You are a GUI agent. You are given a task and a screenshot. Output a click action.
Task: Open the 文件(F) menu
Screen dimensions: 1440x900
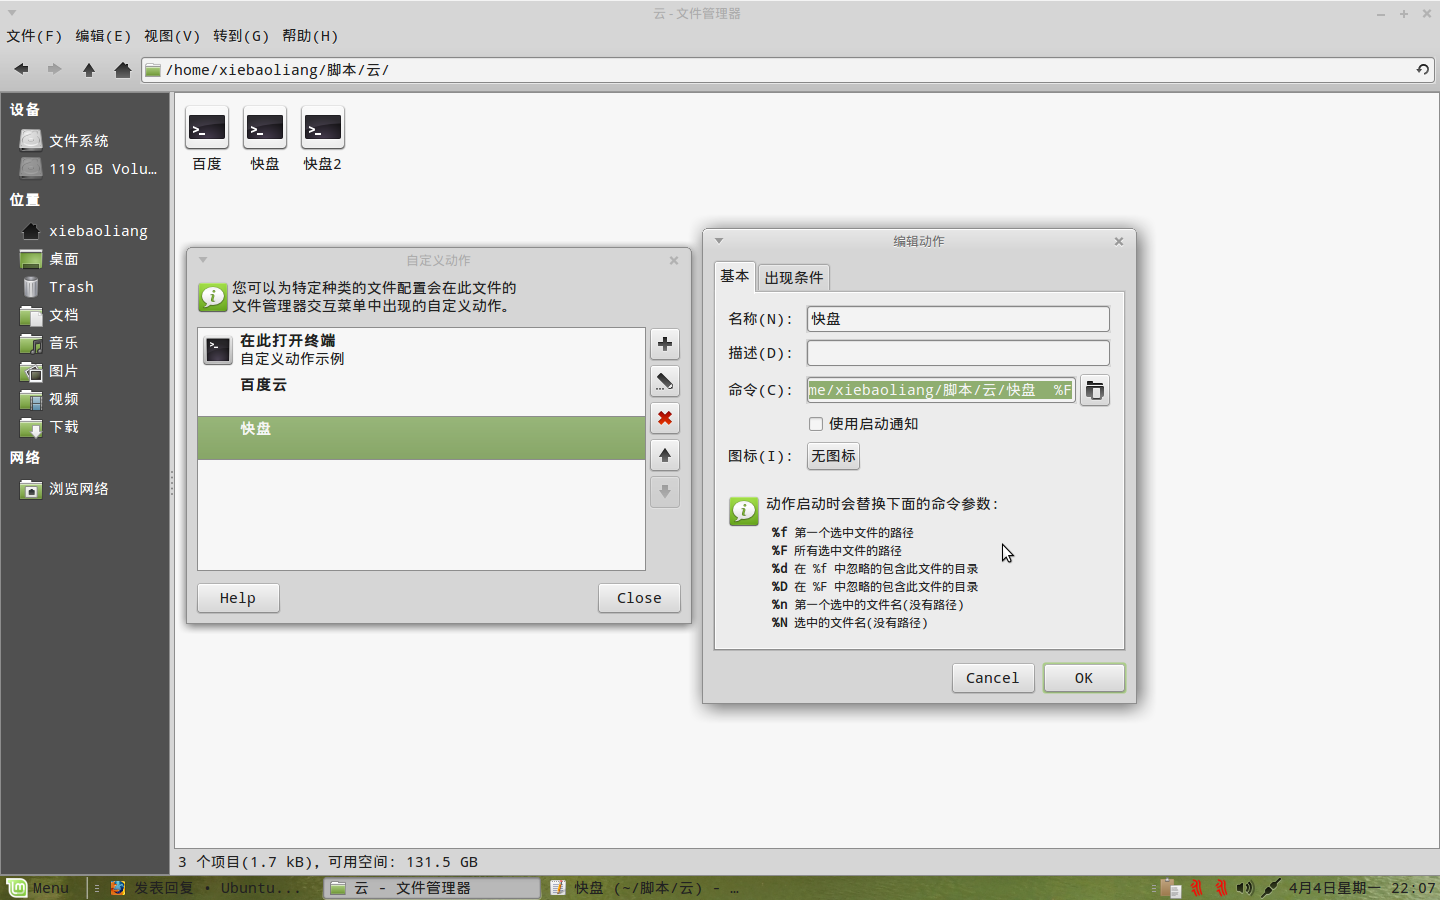click(x=34, y=36)
